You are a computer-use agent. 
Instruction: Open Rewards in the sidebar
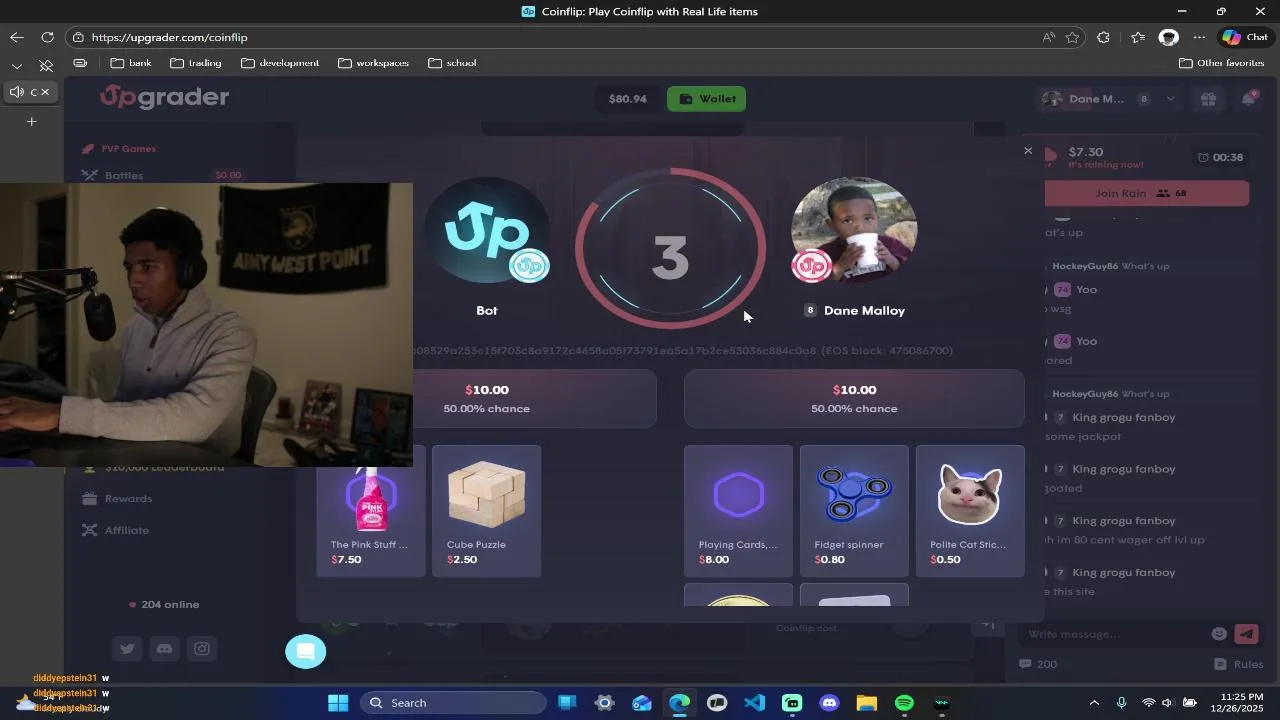[128, 499]
